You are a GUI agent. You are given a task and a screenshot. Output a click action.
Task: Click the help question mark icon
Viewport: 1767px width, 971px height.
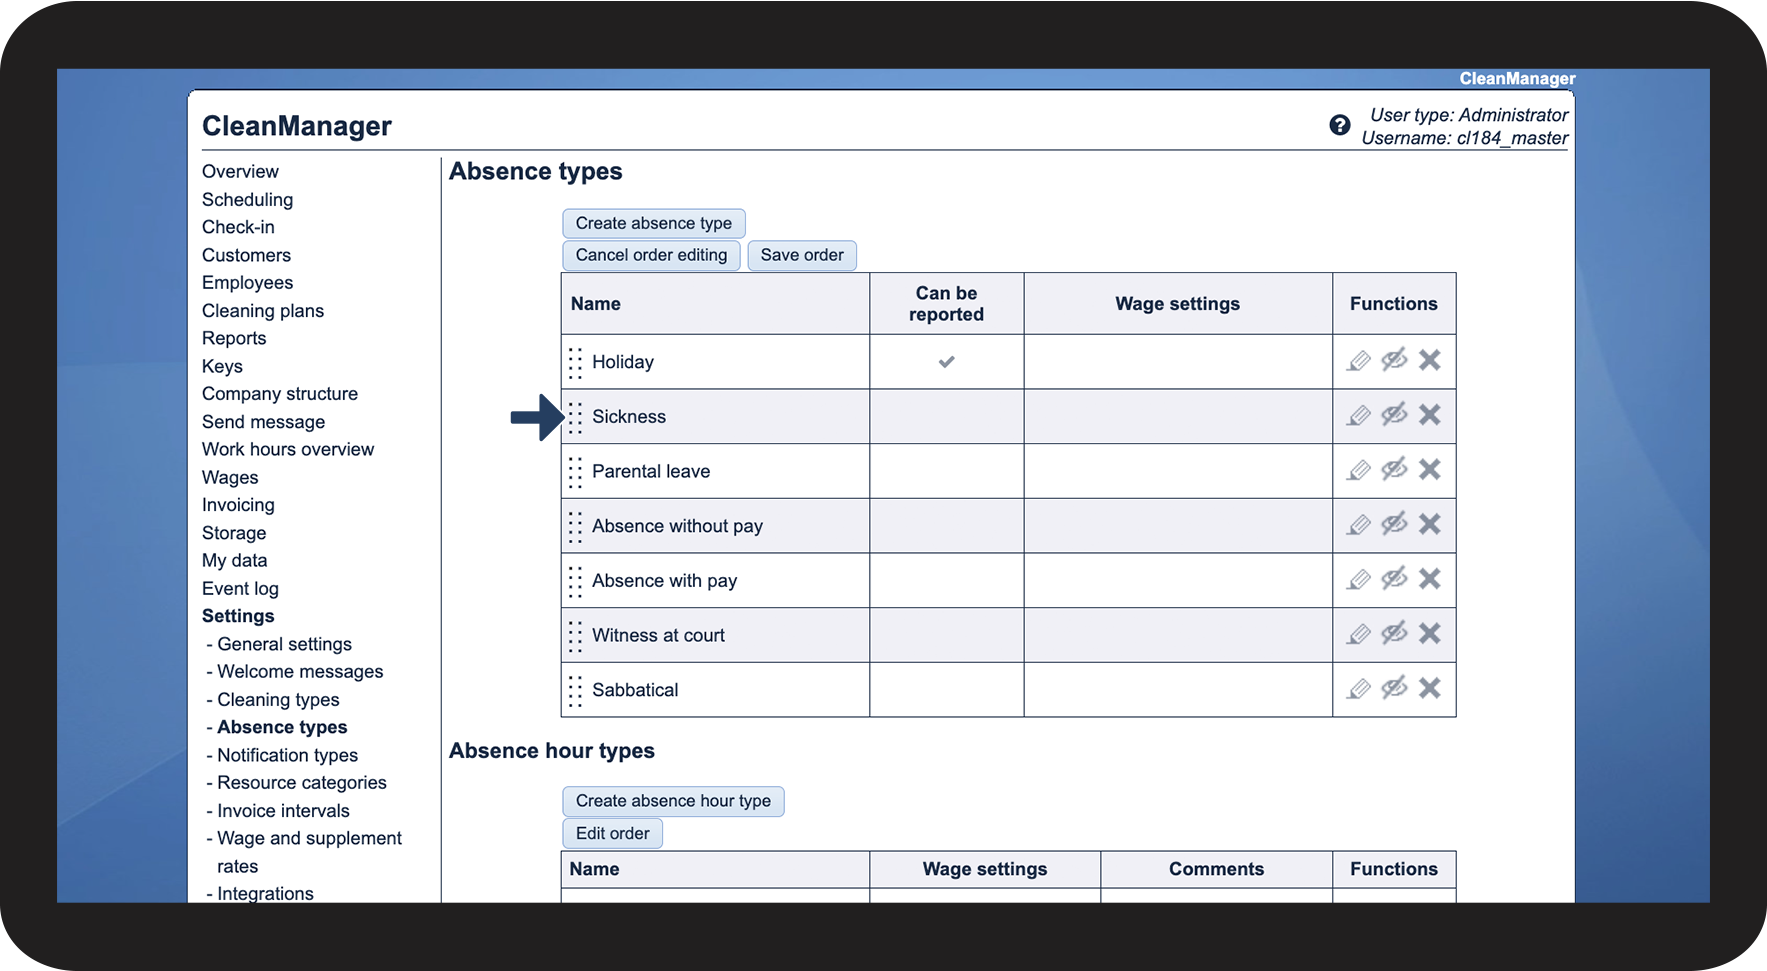tap(1339, 125)
